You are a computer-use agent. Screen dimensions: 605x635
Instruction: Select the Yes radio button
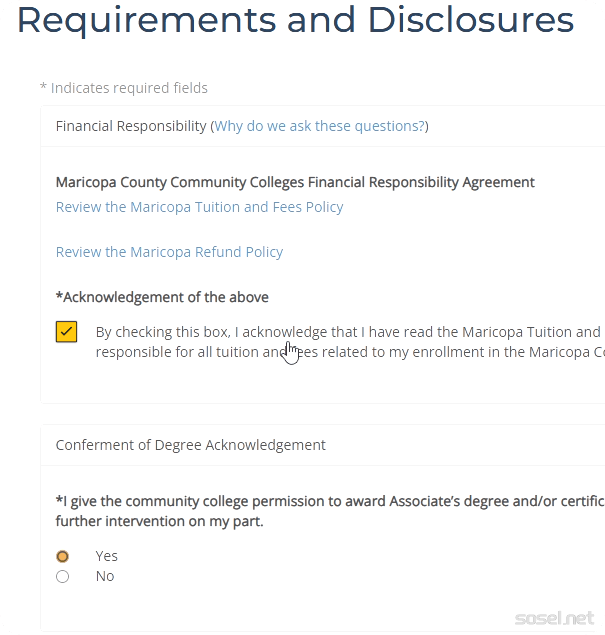click(63, 556)
